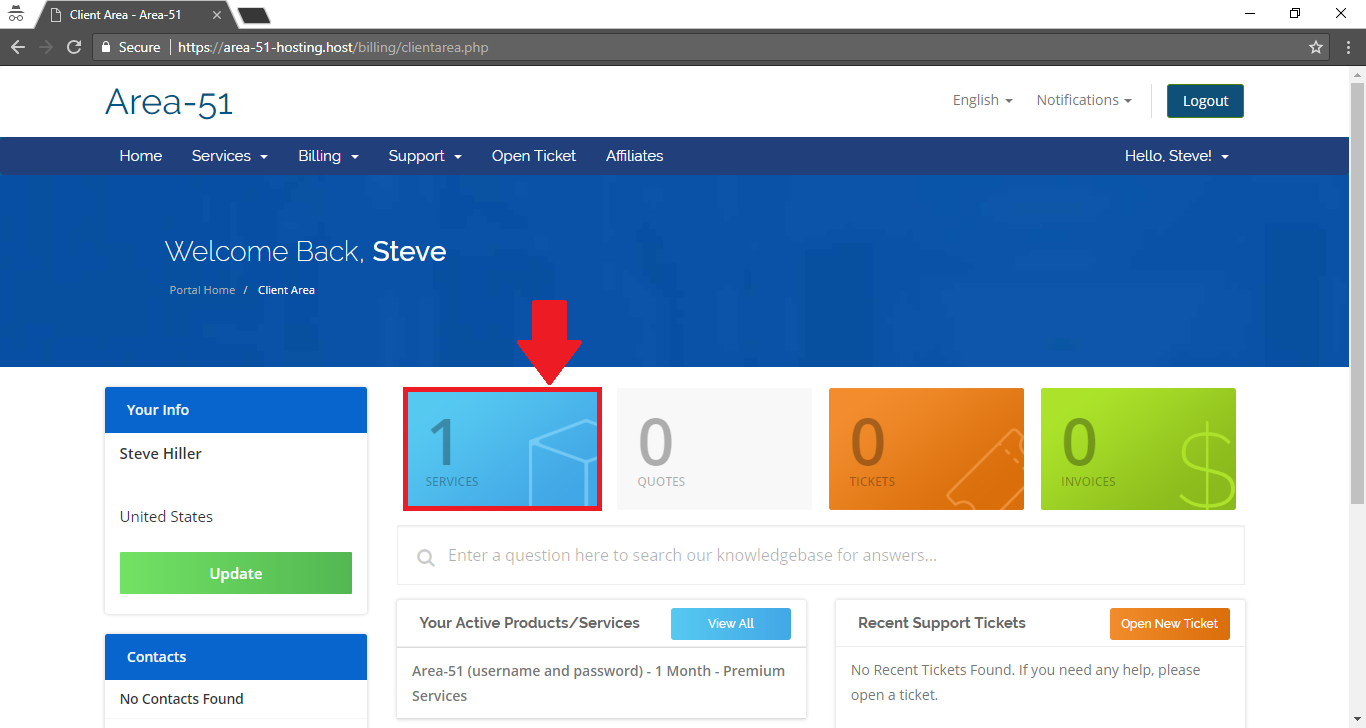
Task: Click the Open New Ticket button
Action: [x=1169, y=624]
